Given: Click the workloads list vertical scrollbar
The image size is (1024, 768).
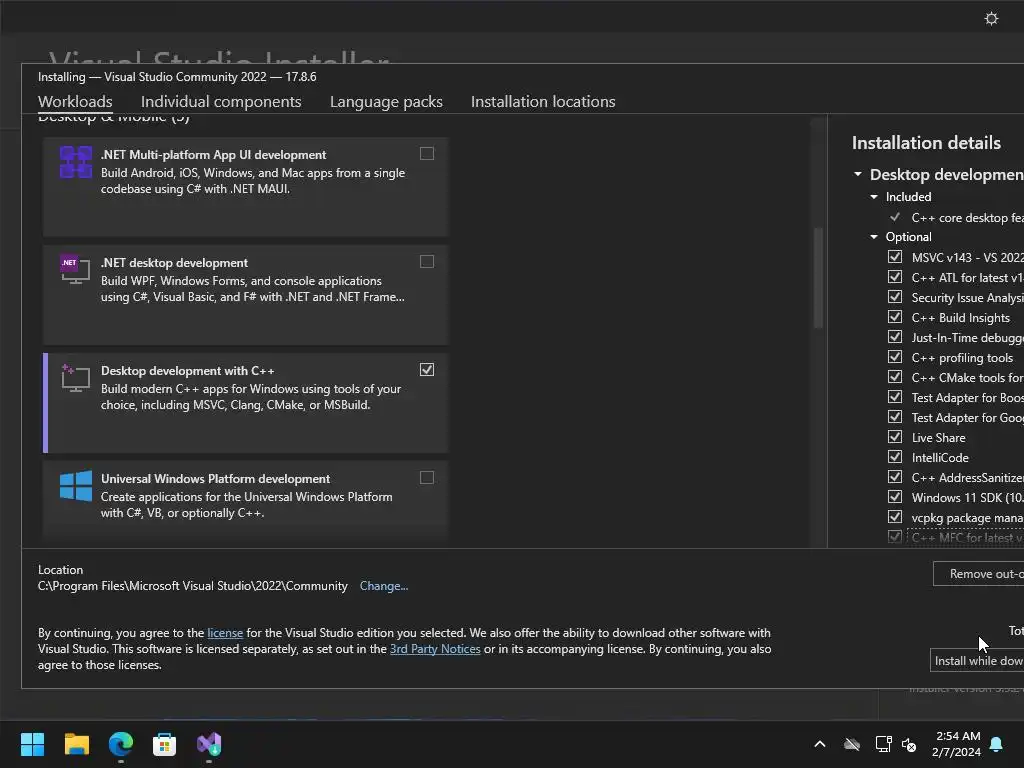Looking at the screenshot, I should [818, 278].
